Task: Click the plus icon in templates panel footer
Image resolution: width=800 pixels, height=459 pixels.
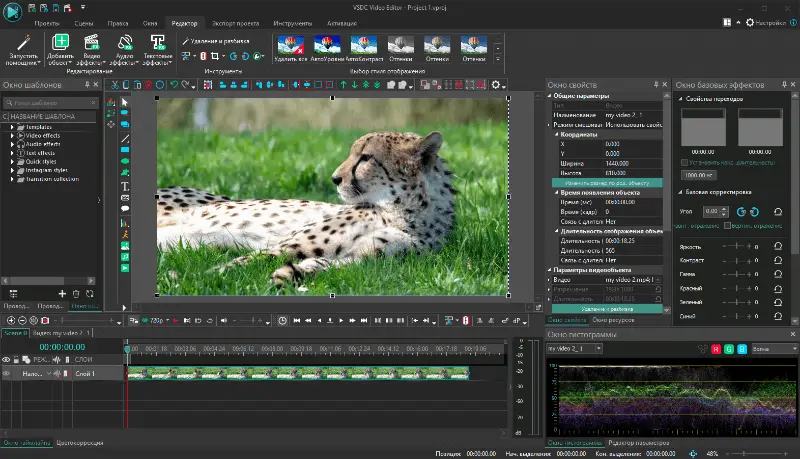Action: click(62, 294)
